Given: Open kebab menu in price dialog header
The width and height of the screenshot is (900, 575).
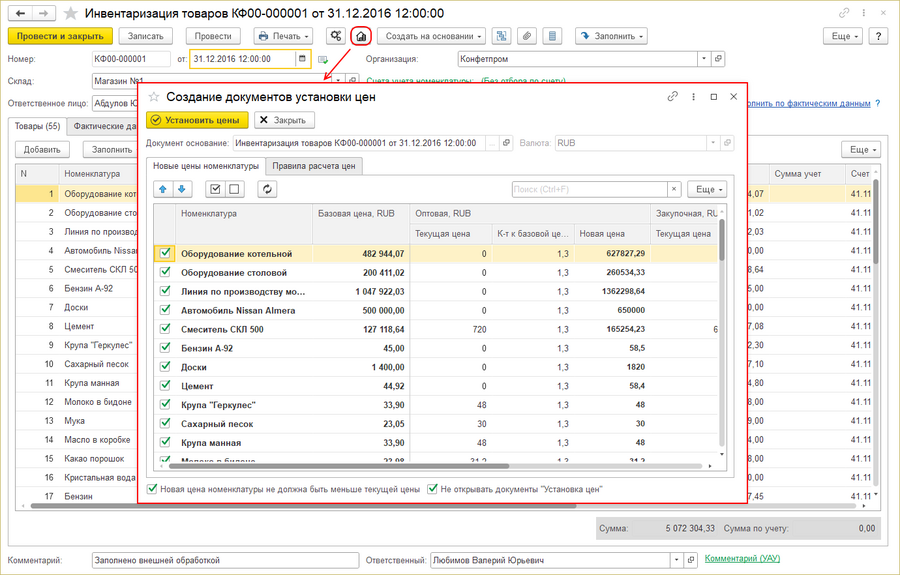Looking at the screenshot, I should pos(693,97).
